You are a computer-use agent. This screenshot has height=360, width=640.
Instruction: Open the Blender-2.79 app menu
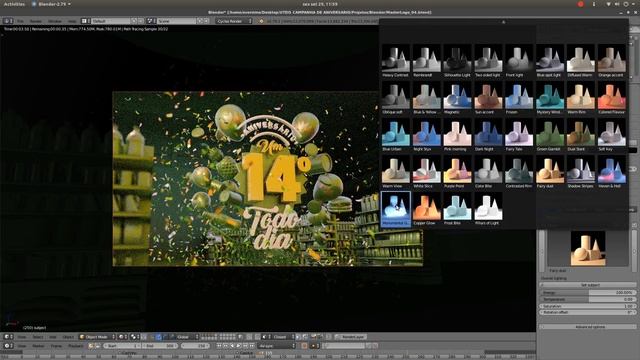pos(52,4)
